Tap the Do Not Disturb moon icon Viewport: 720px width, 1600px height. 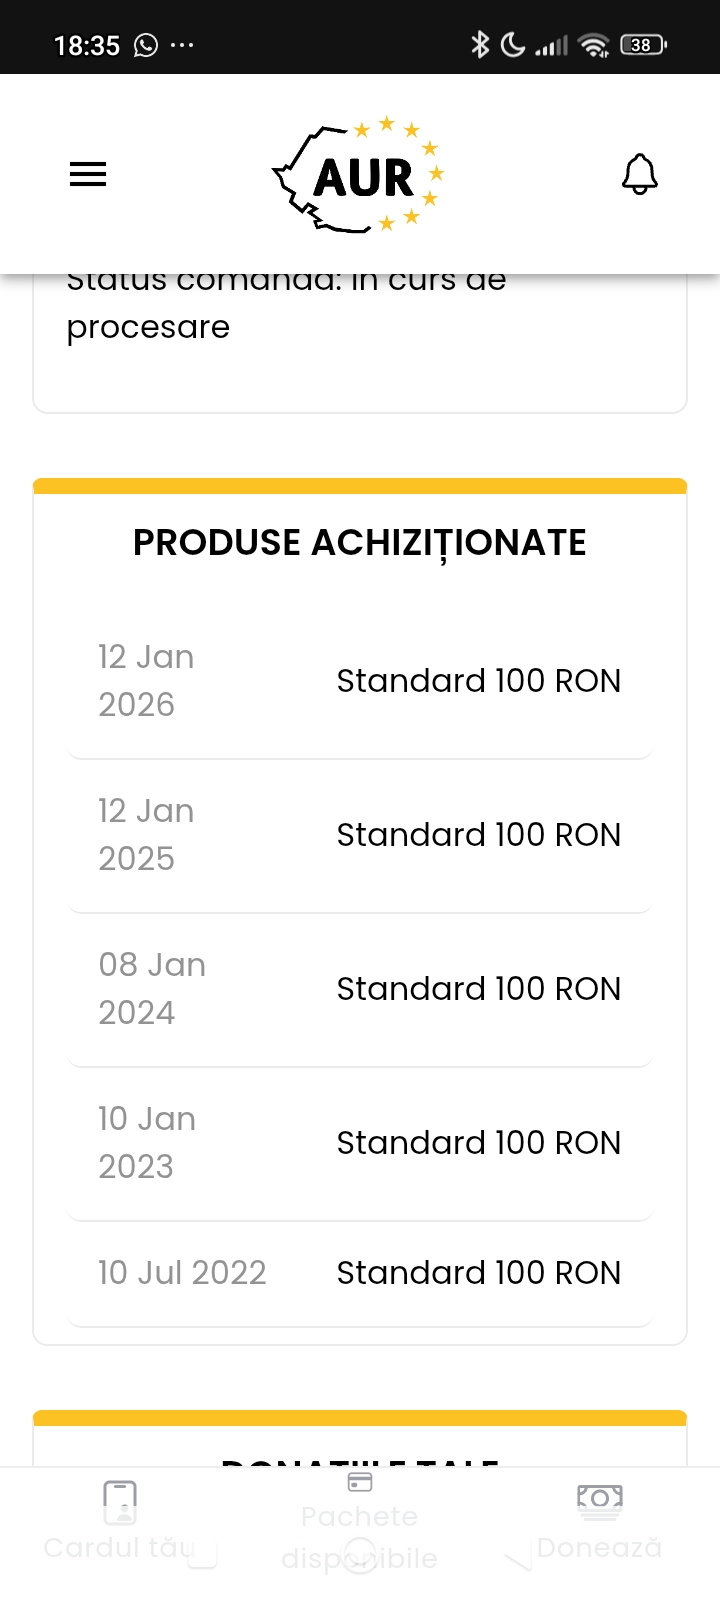(512, 44)
